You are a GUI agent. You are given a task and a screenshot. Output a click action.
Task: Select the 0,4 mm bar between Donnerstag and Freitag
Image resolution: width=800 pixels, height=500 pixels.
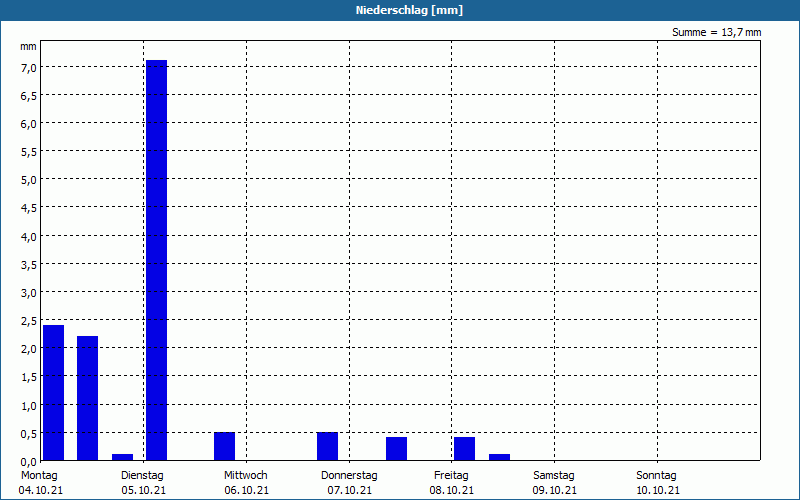(396, 449)
